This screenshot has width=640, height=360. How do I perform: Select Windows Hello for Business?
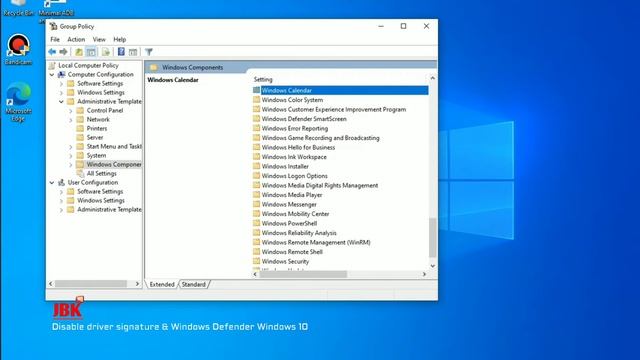tap(298, 147)
